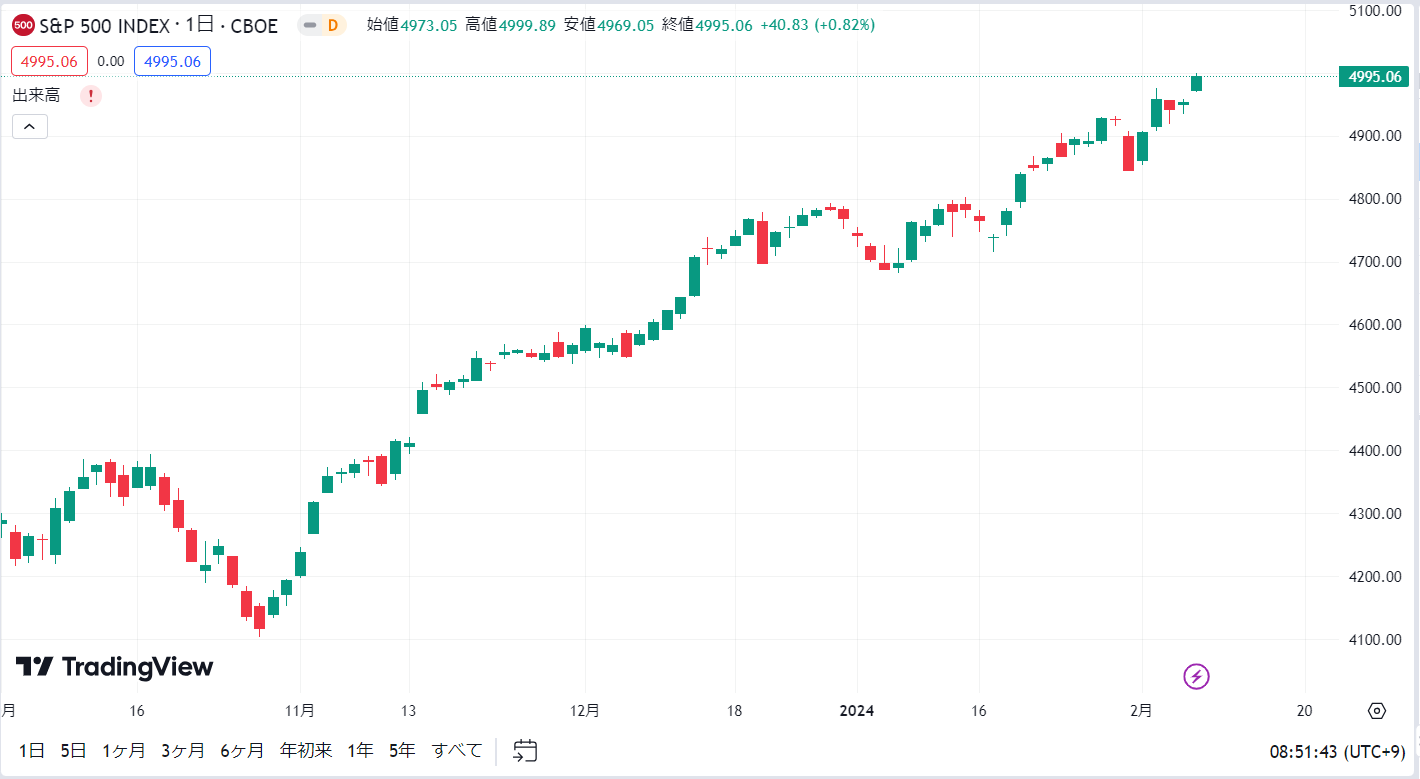Click the 4100.00 price axis label
Image resolution: width=1420 pixels, height=779 pixels.
pyautogui.click(x=1374, y=640)
